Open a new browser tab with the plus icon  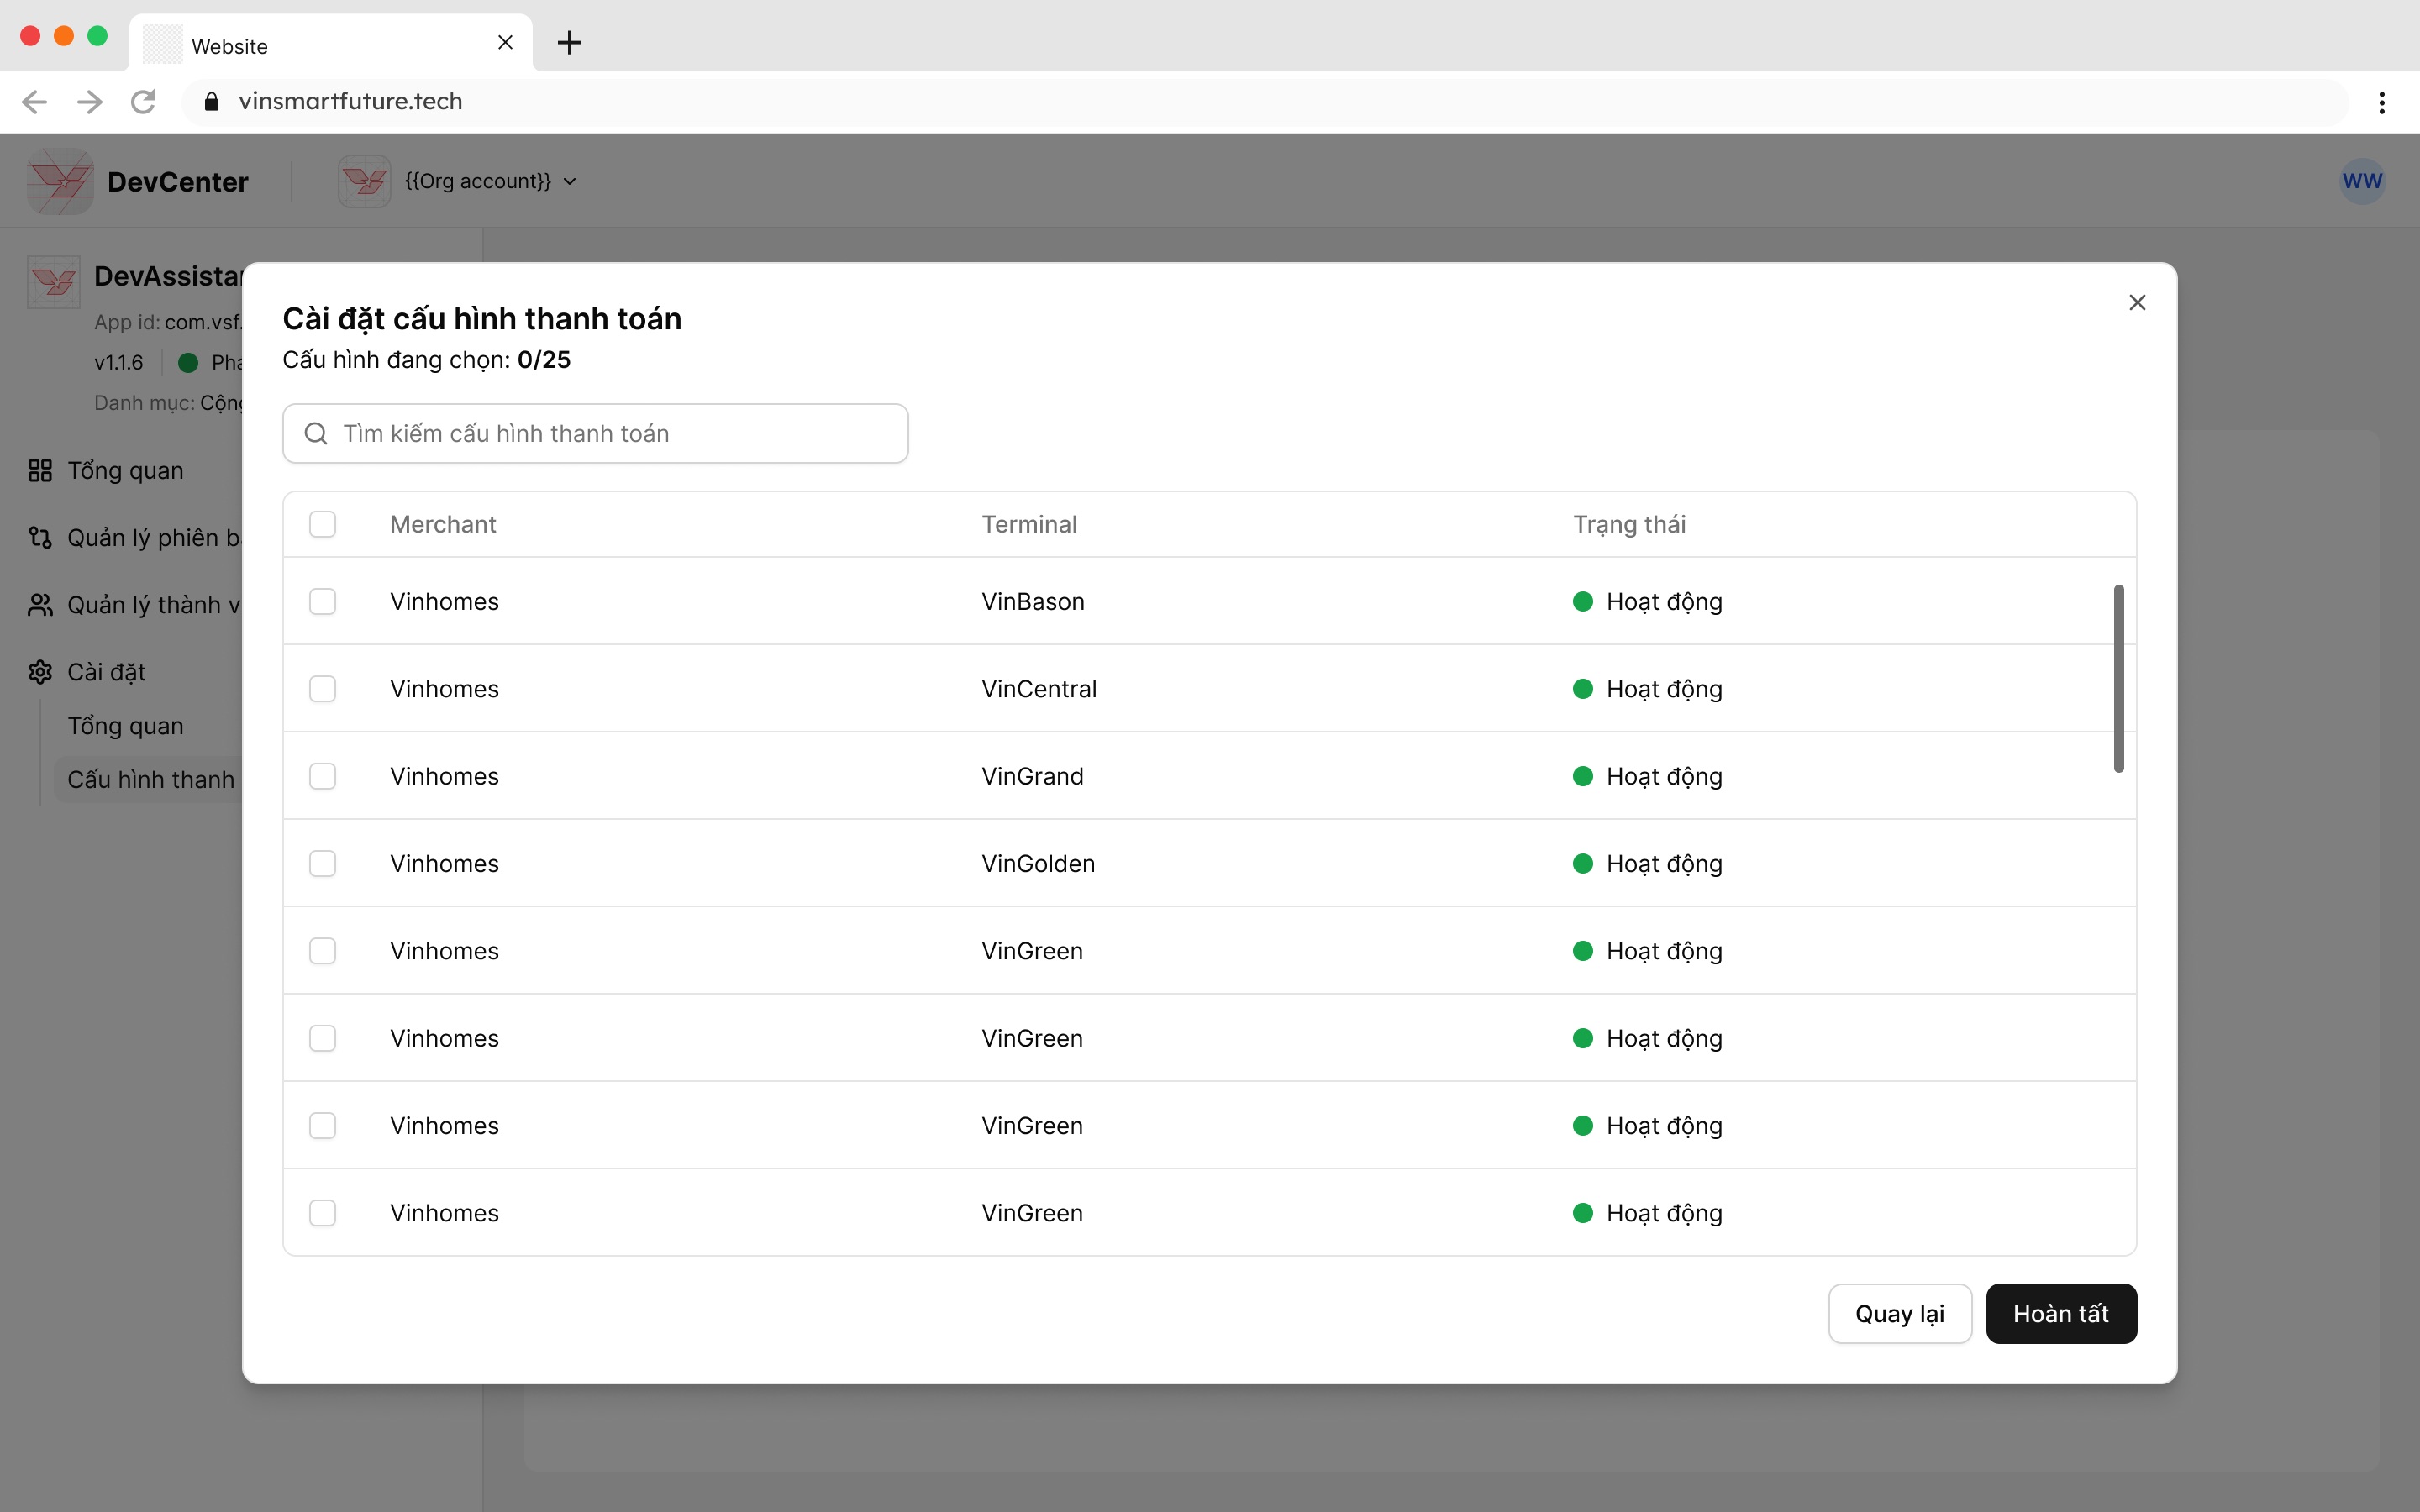pos(569,42)
